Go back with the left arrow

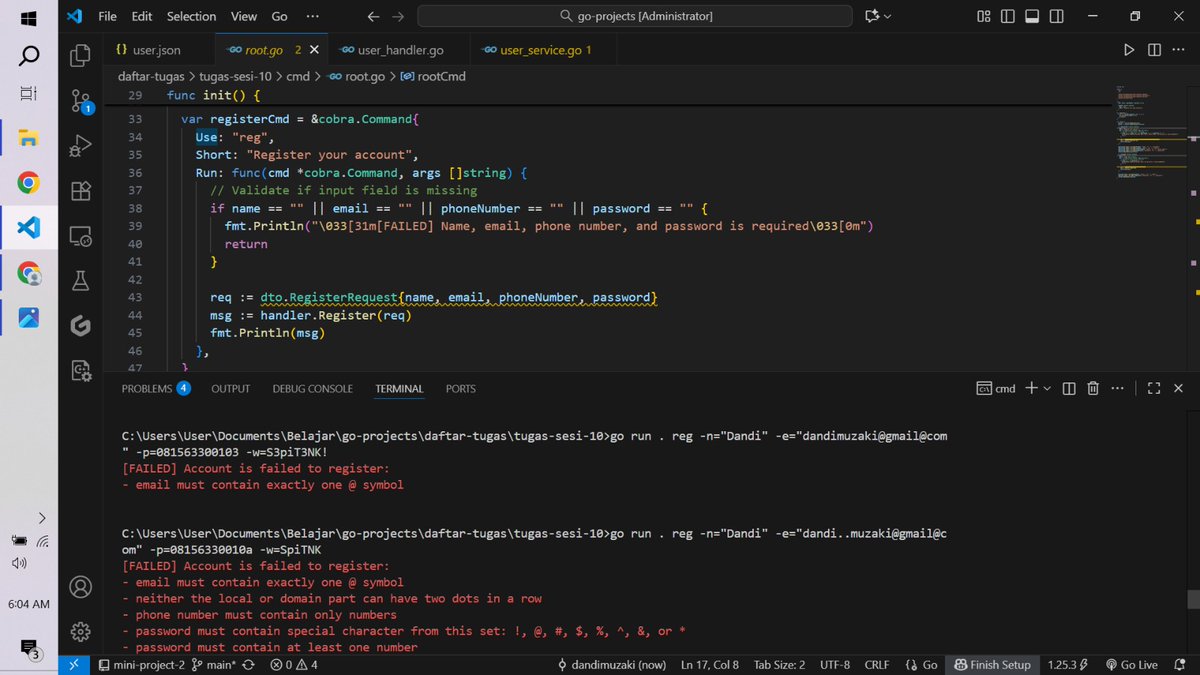pos(373,16)
